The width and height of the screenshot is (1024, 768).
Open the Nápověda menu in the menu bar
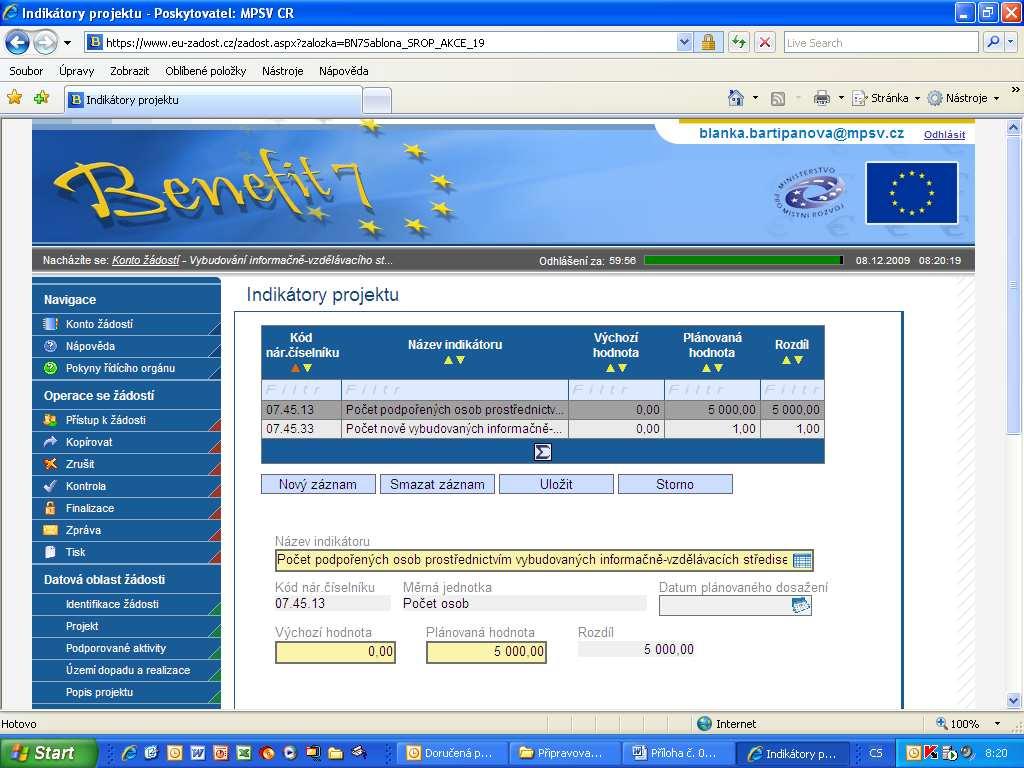[x=344, y=71]
